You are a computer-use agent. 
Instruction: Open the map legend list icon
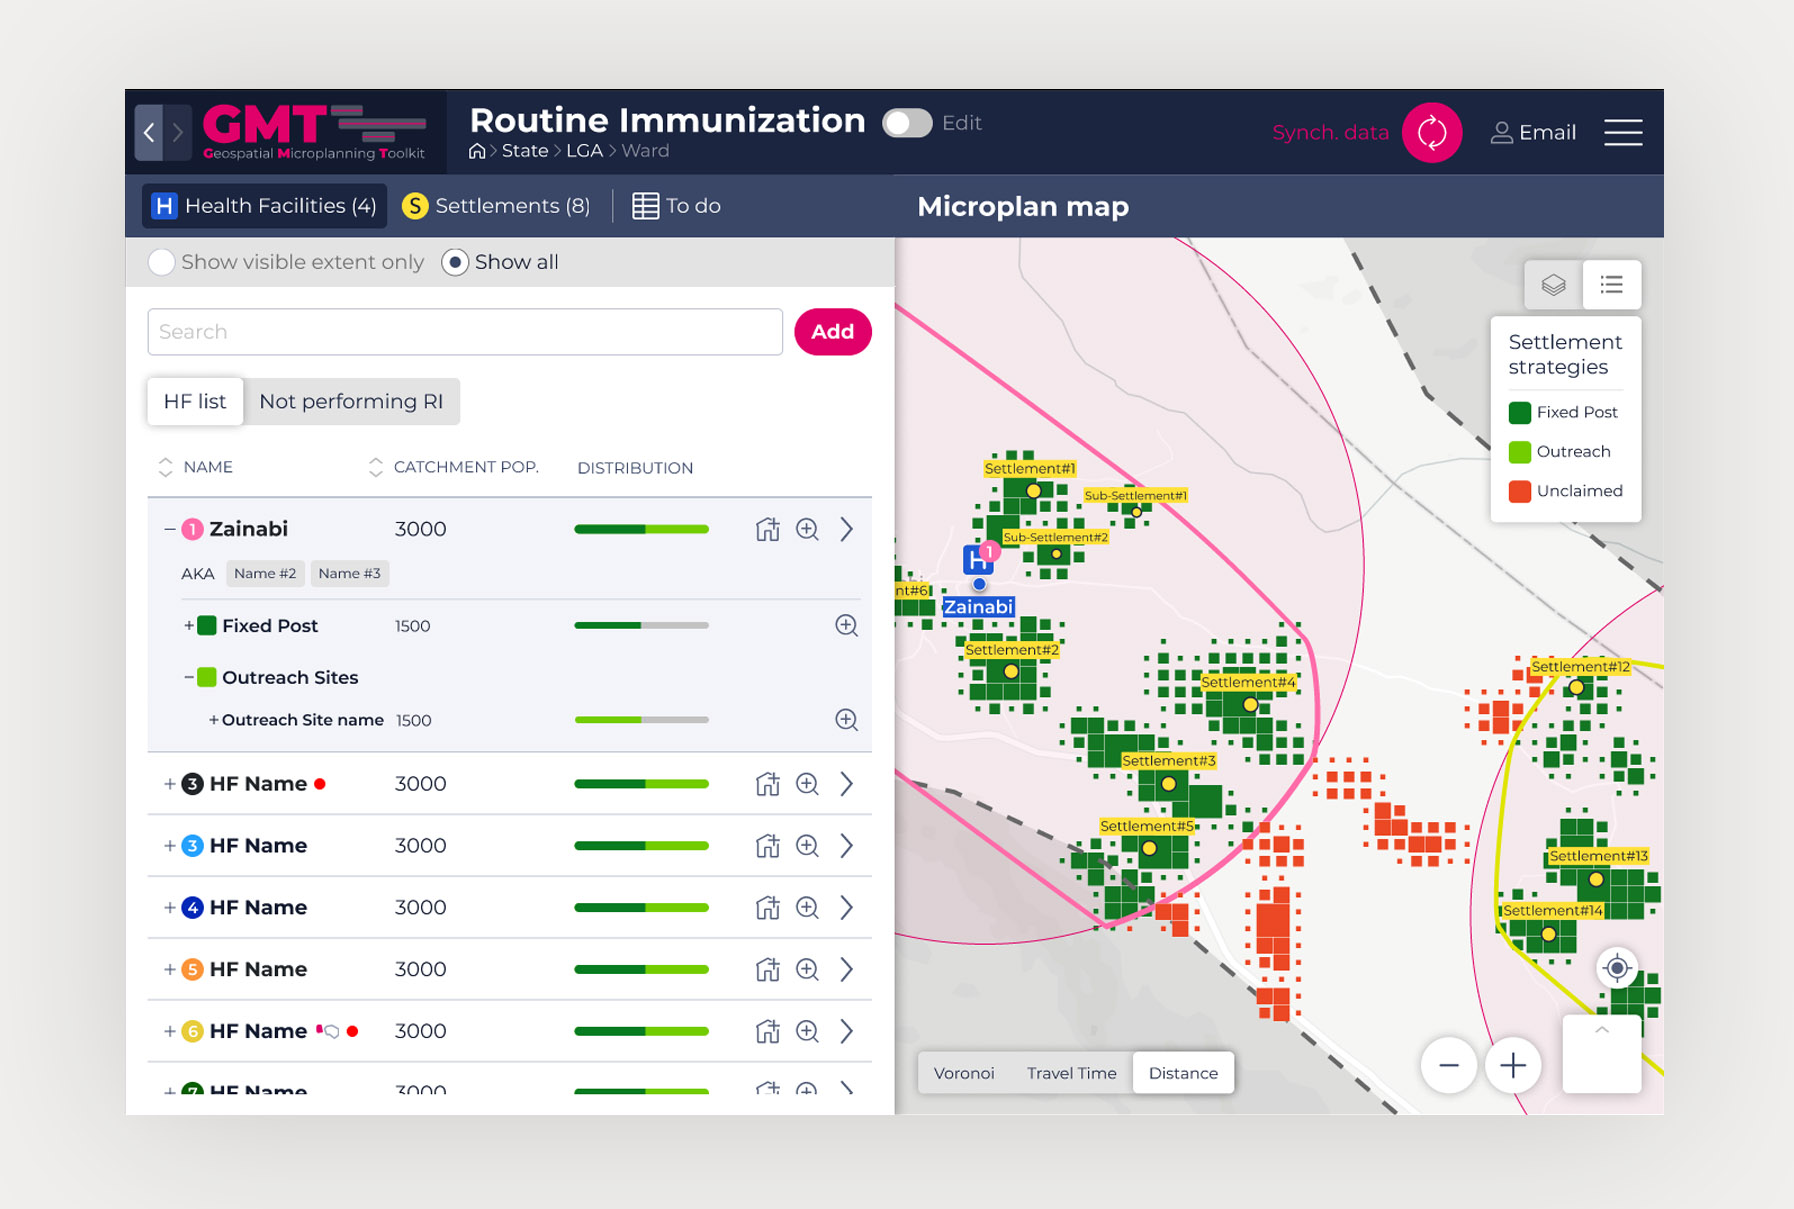[x=1611, y=285]
